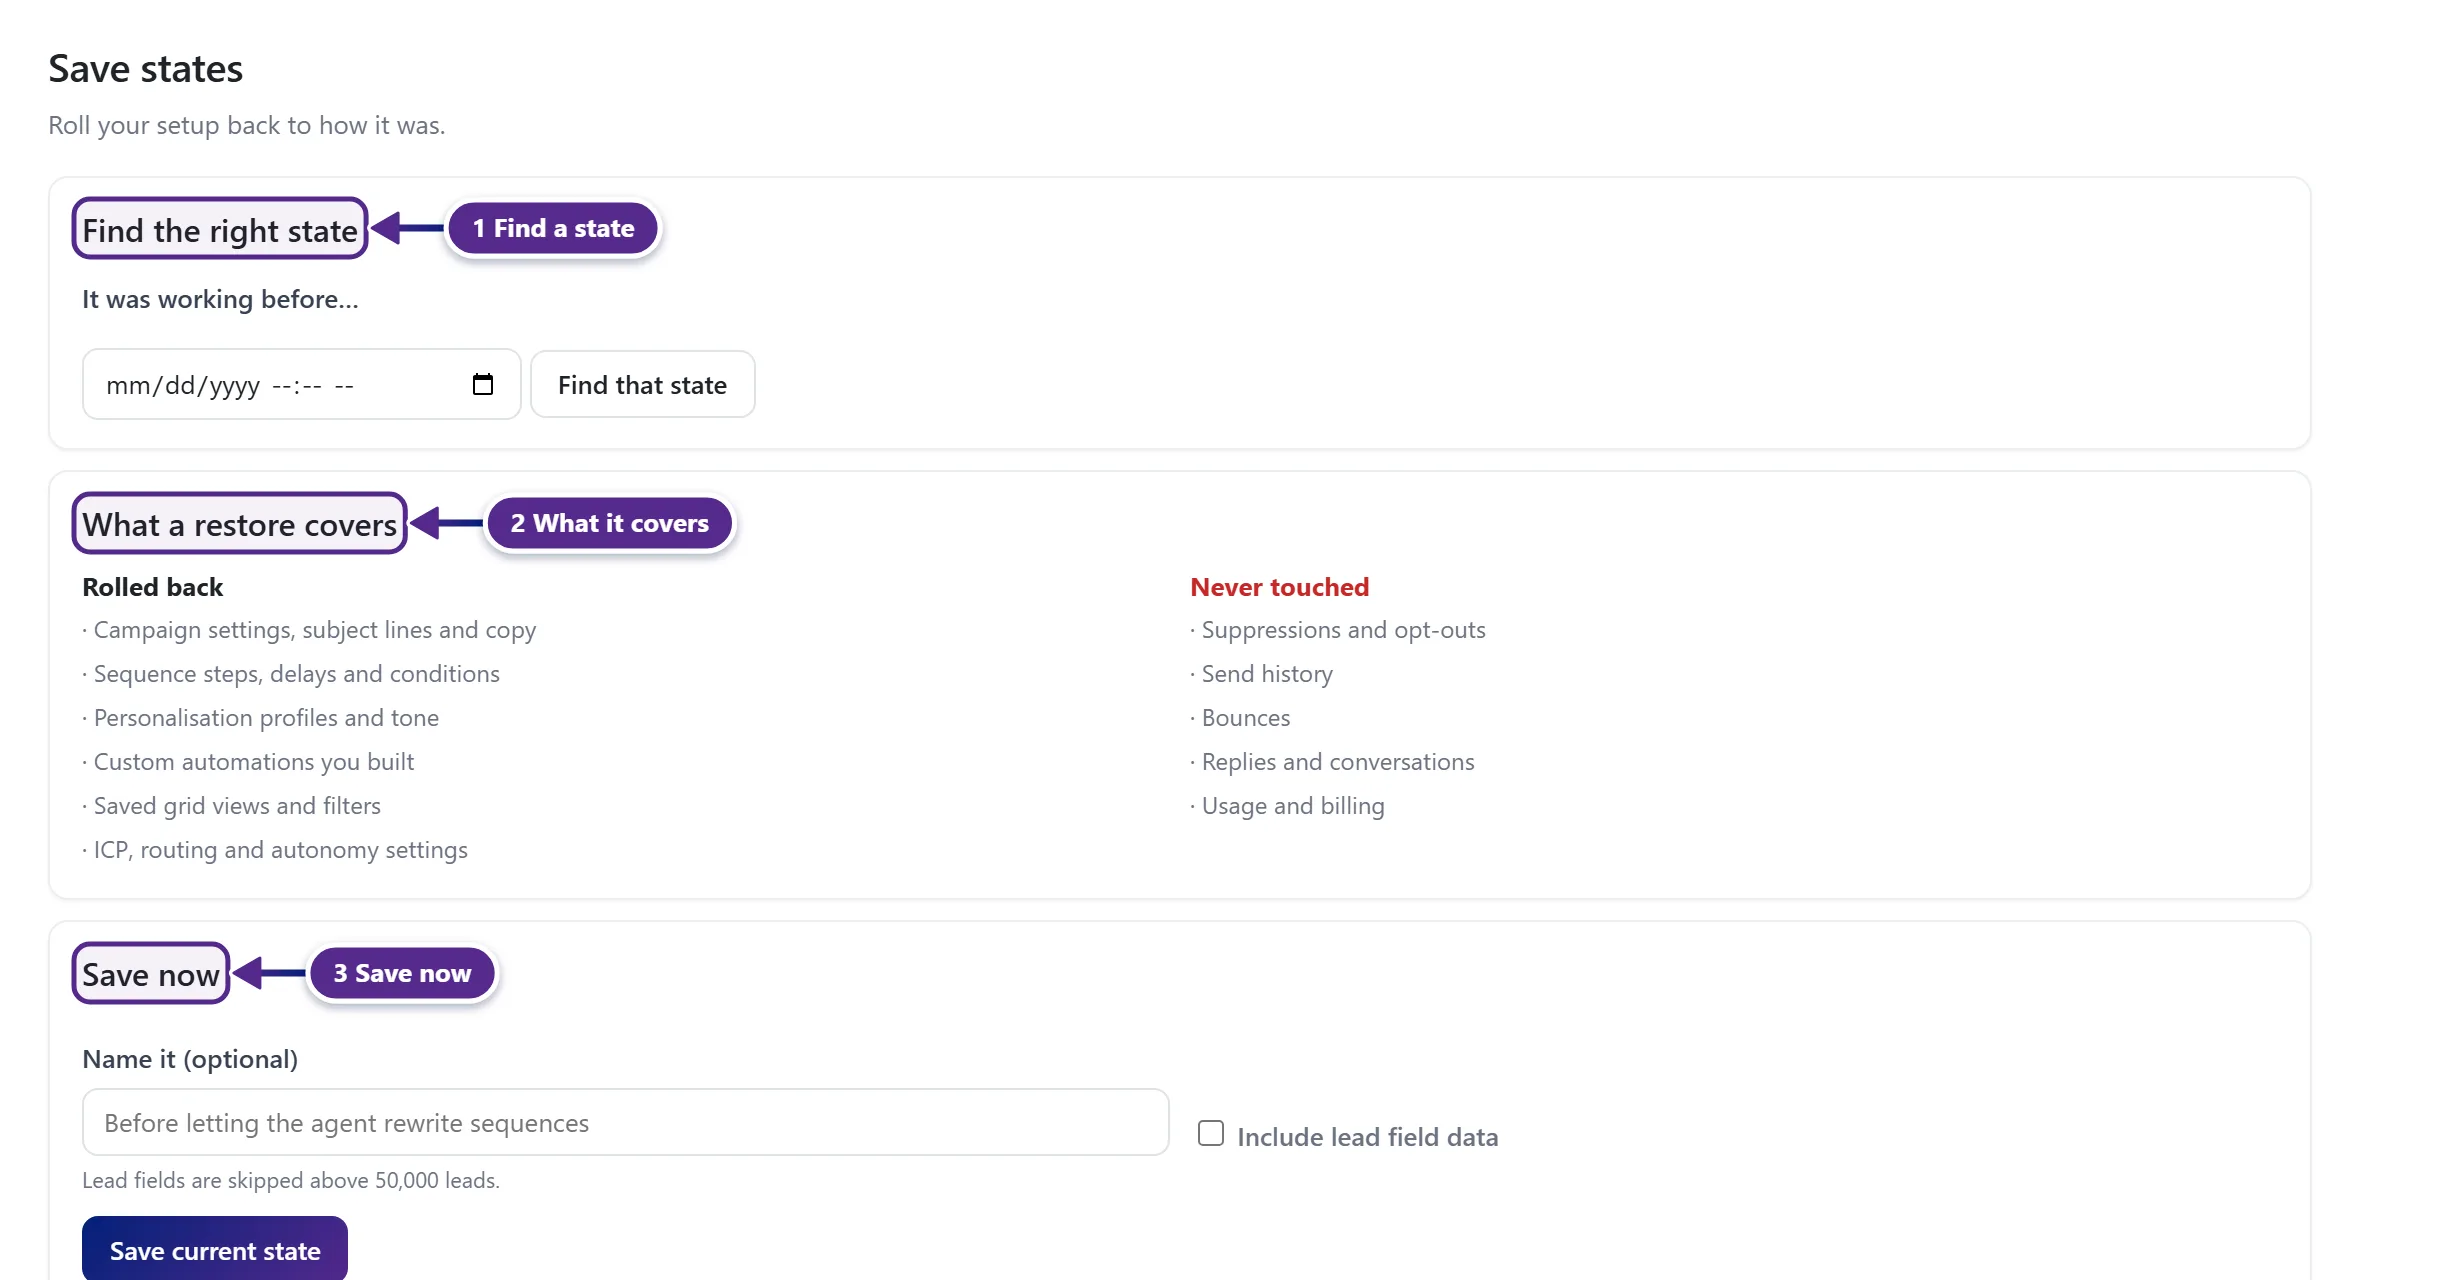The image size is (2440, 1280).
Task: Click "Roll your setup back" subtitle
Action: (x=247, y=125)
